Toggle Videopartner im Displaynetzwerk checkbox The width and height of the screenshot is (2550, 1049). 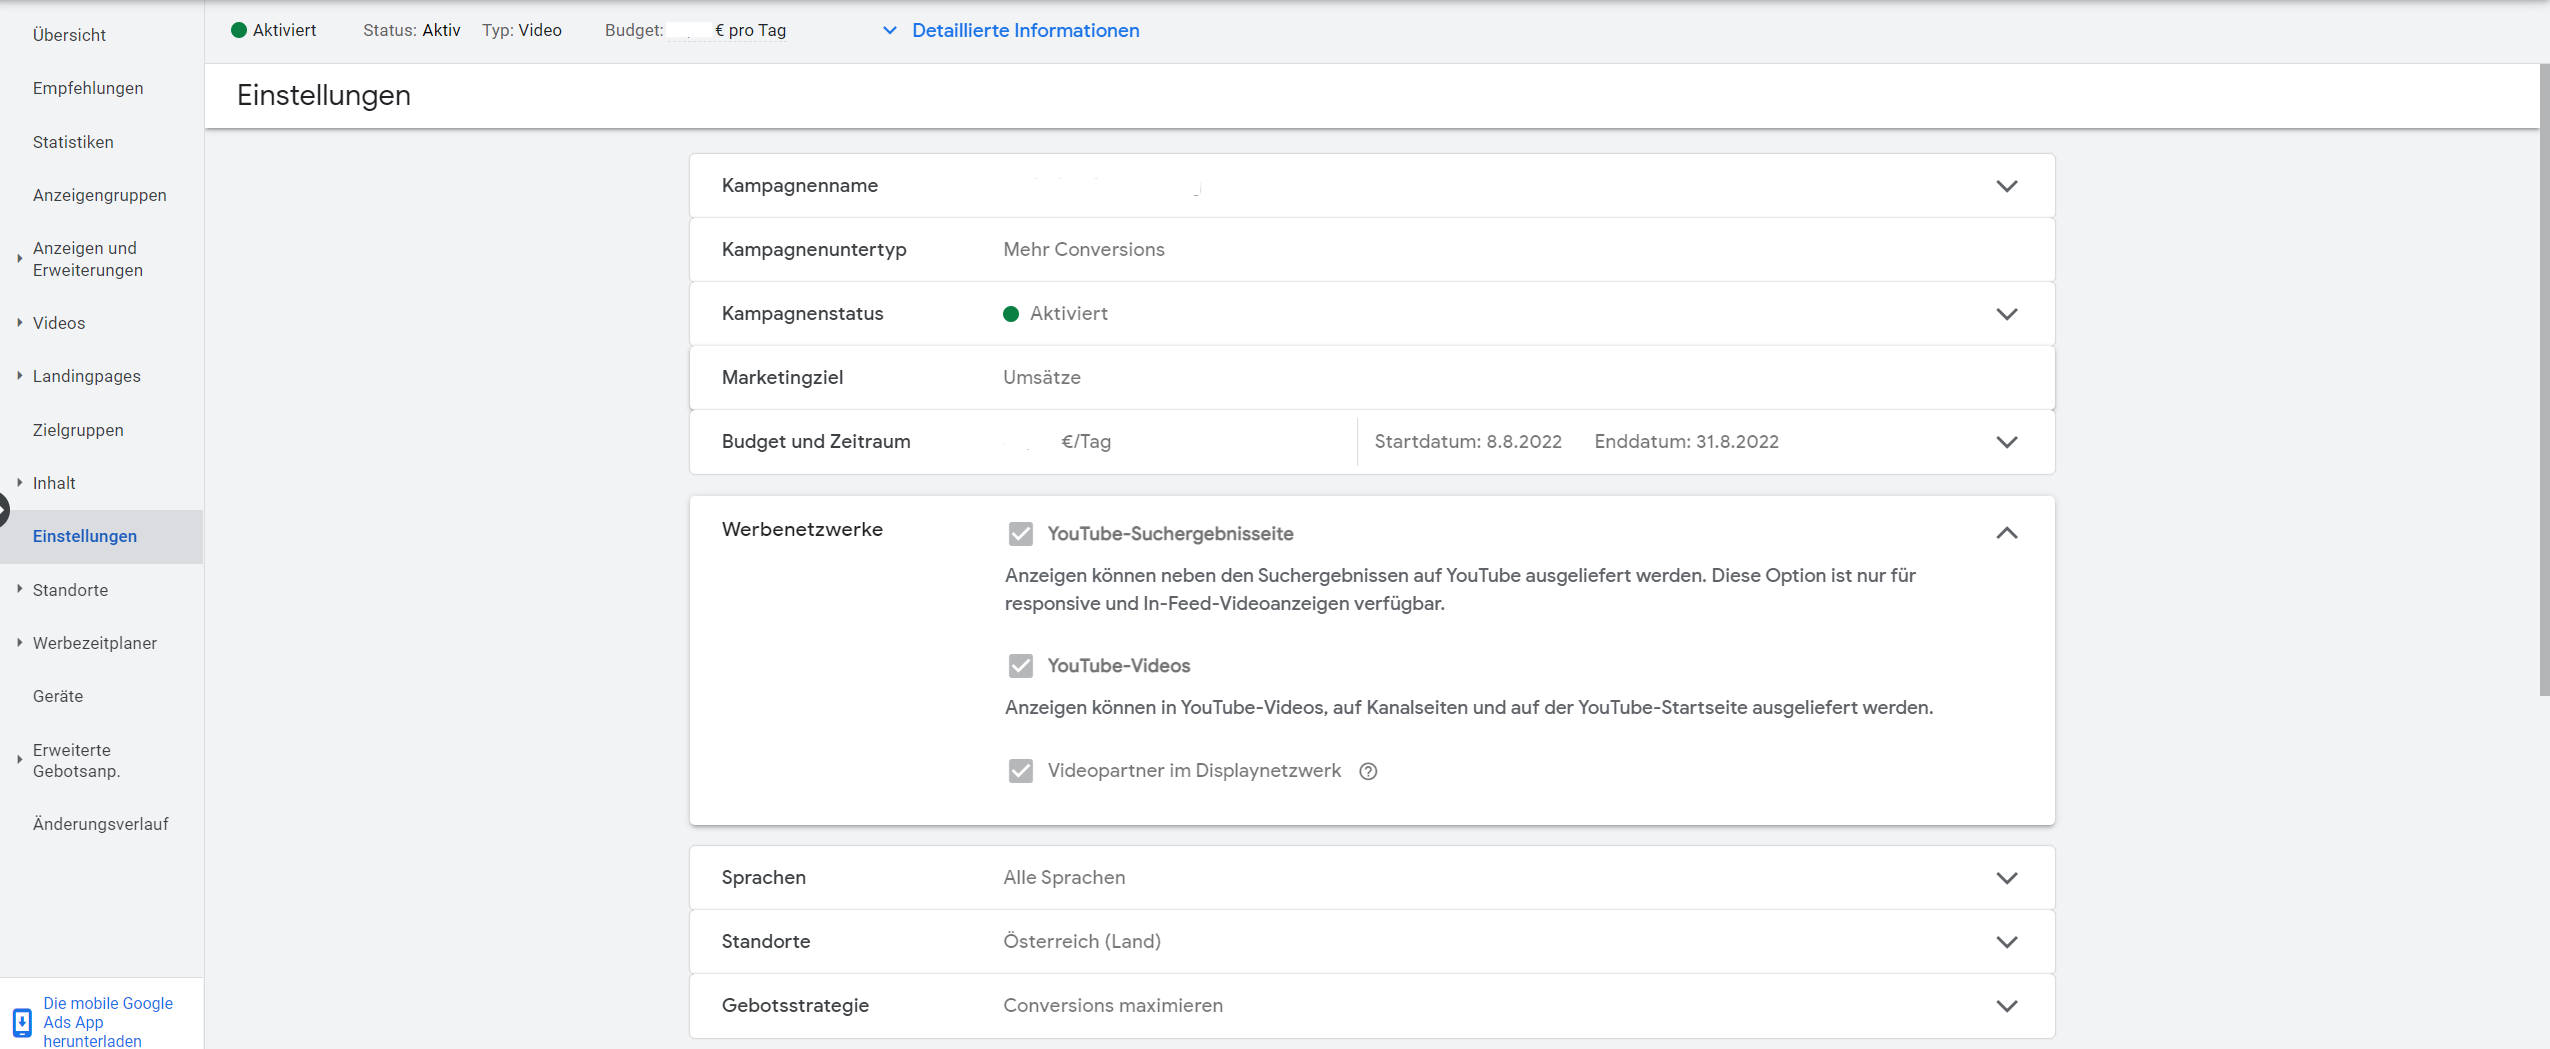coord(1020,771)
